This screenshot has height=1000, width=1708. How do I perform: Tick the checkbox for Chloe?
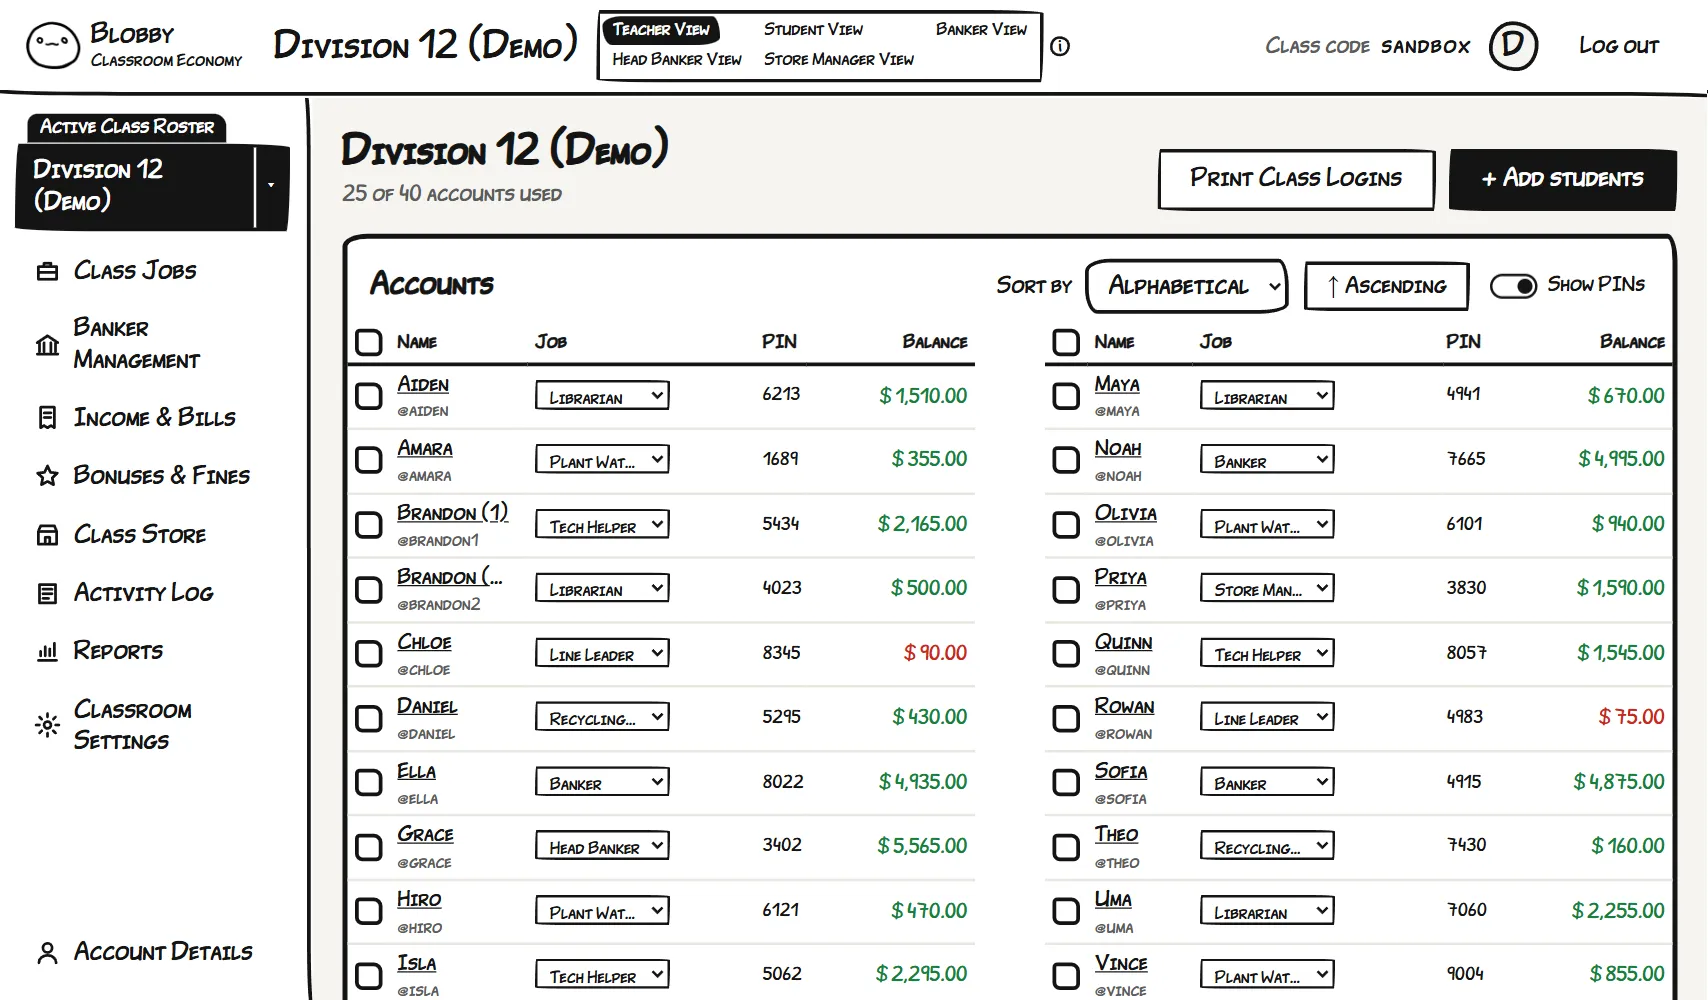pyautogui.click(x=369, y=654)
